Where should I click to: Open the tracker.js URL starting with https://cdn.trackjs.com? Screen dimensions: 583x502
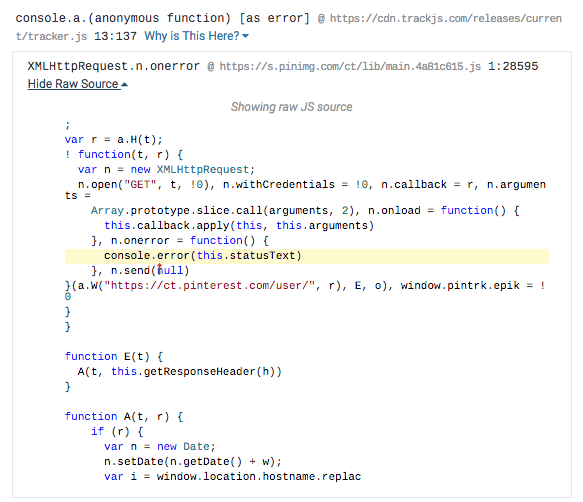point(289,27)
